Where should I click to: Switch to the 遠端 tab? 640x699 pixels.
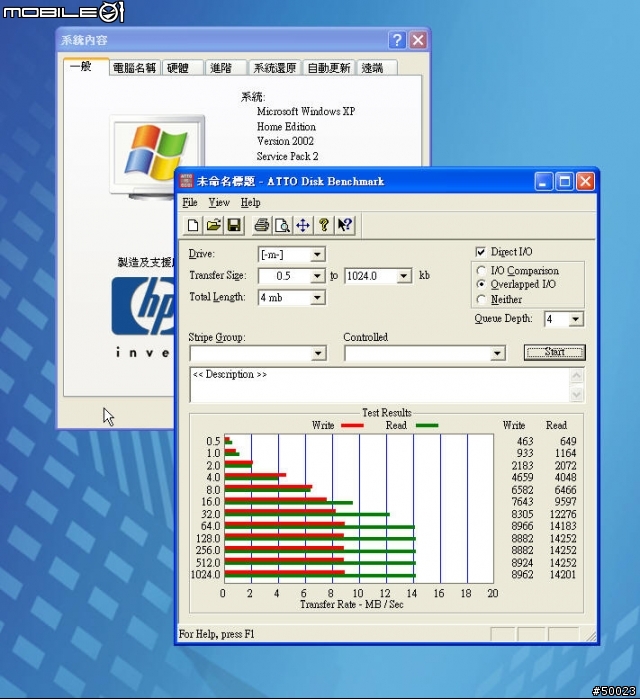(377, 68)
